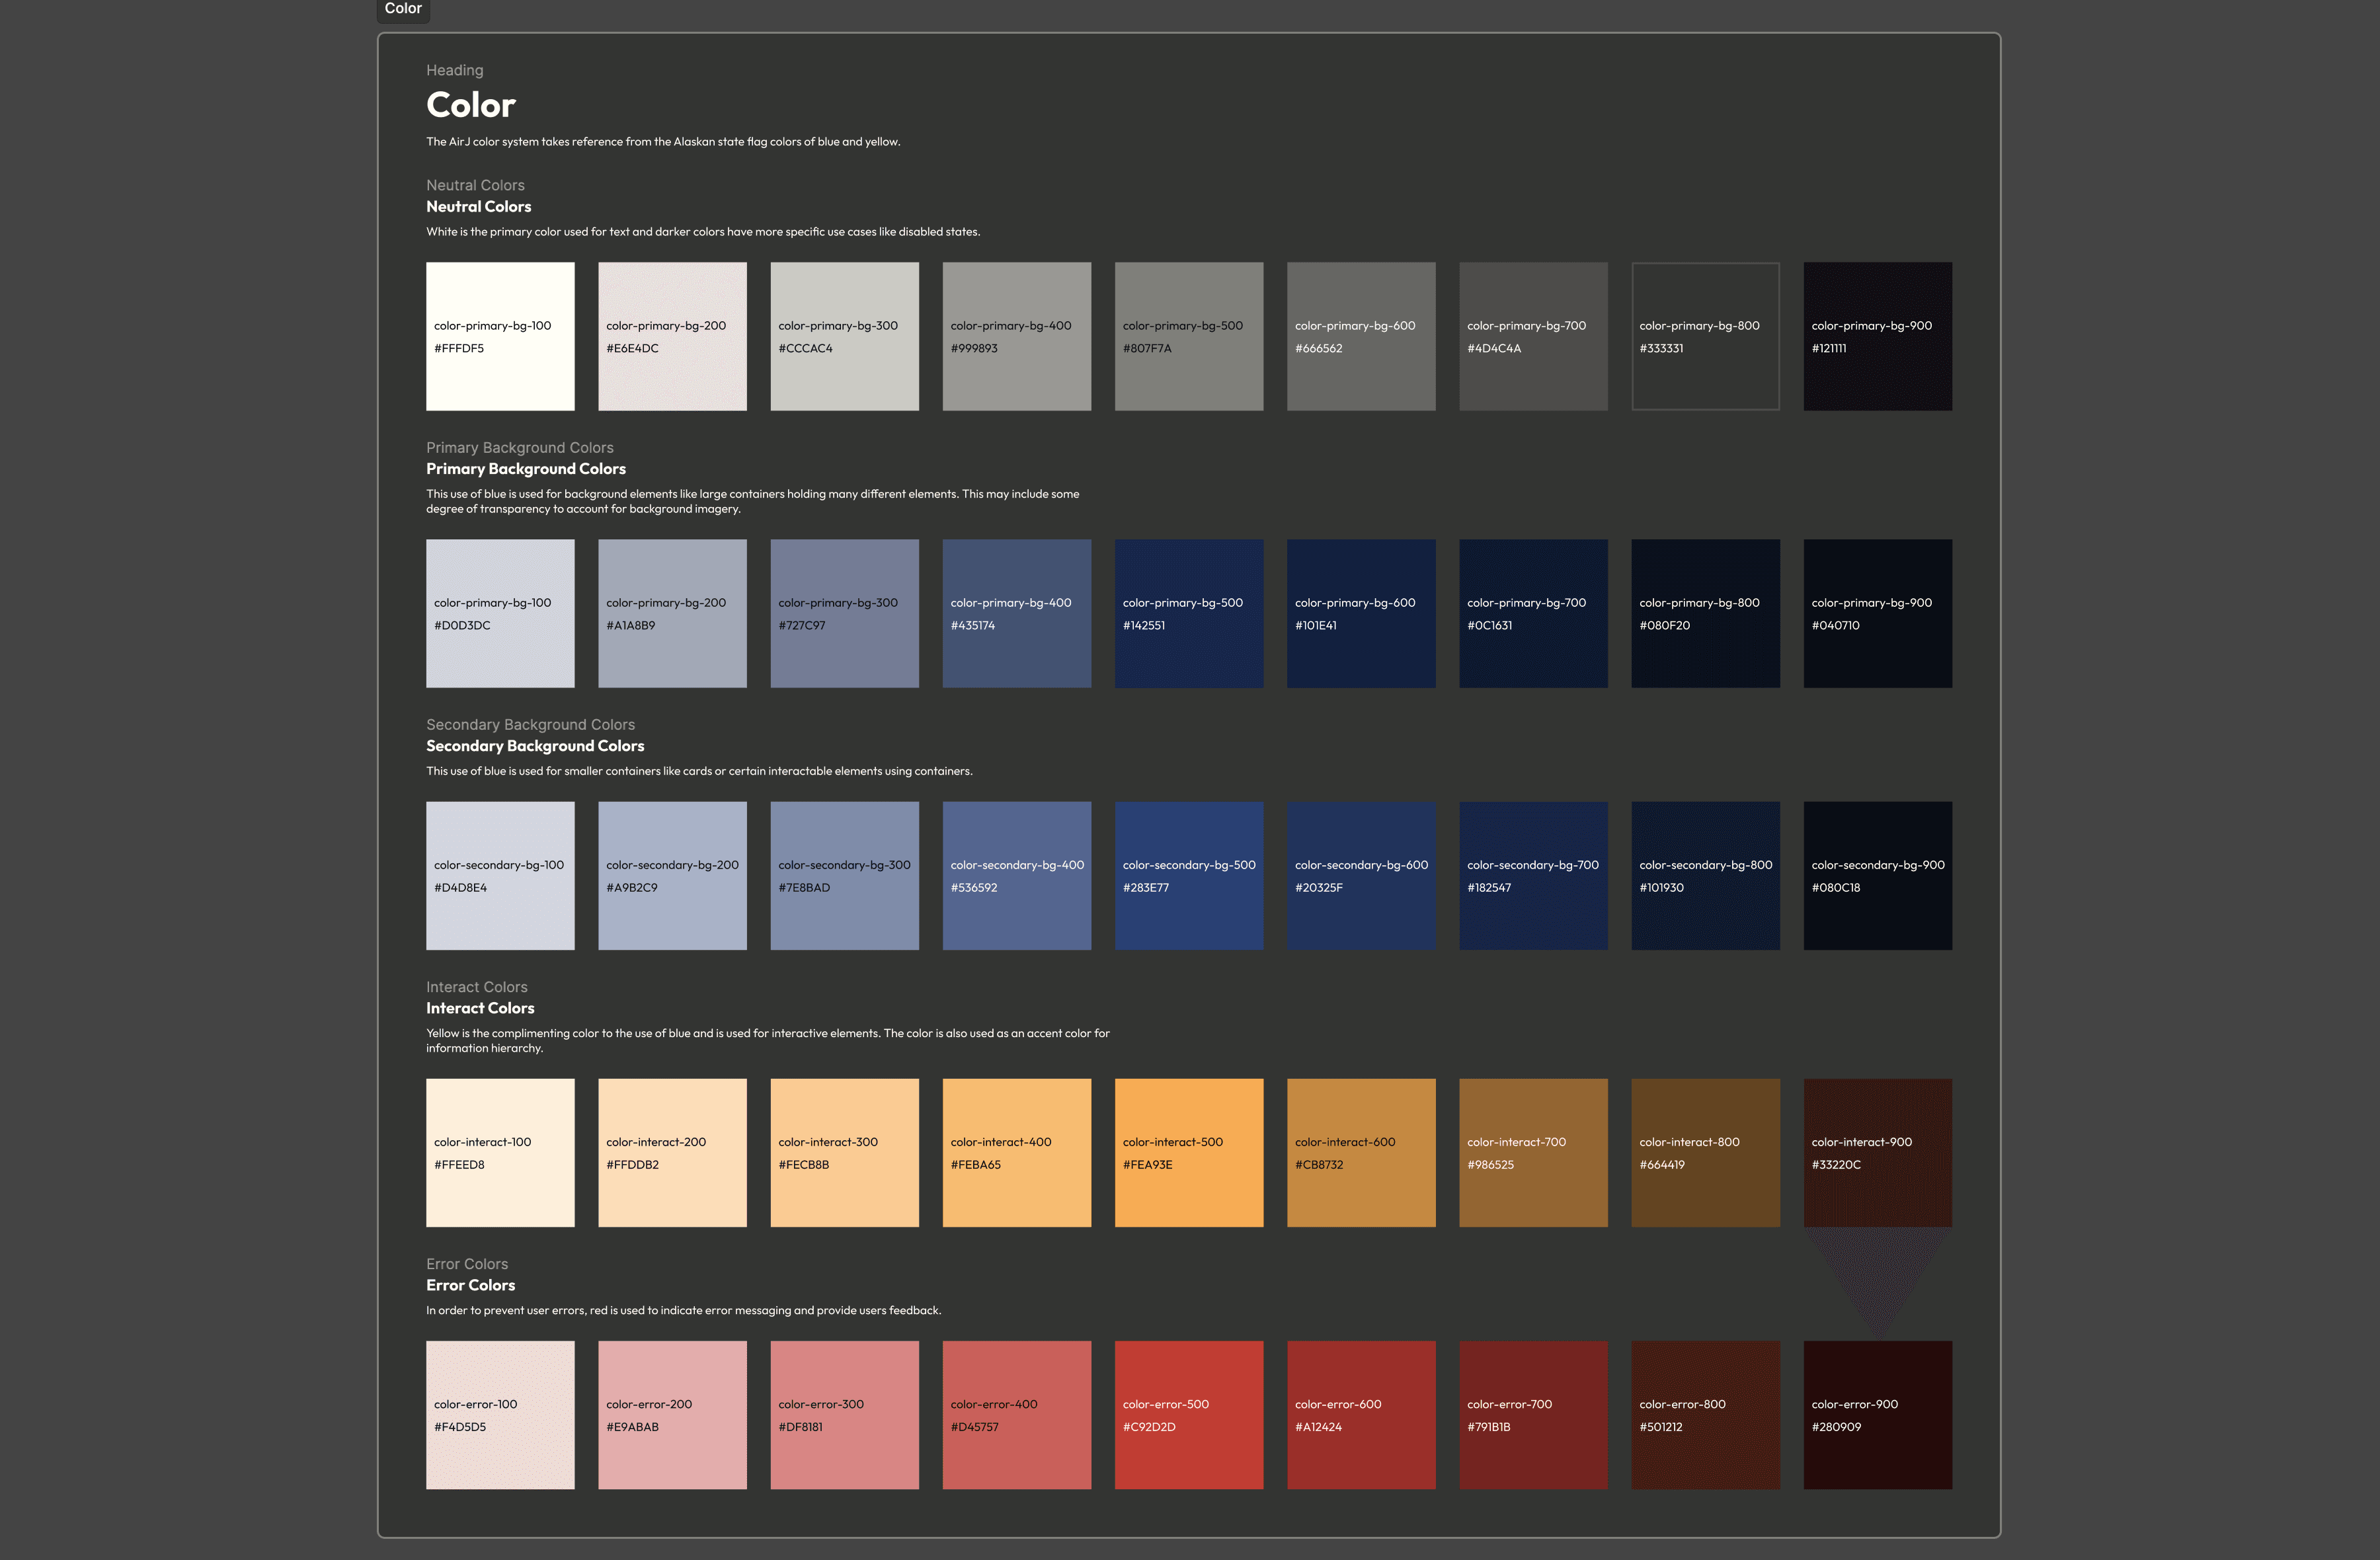Select the #D0D3DC light blue swatch
Screen dimensions: 2380x1560
click(500, 614)
